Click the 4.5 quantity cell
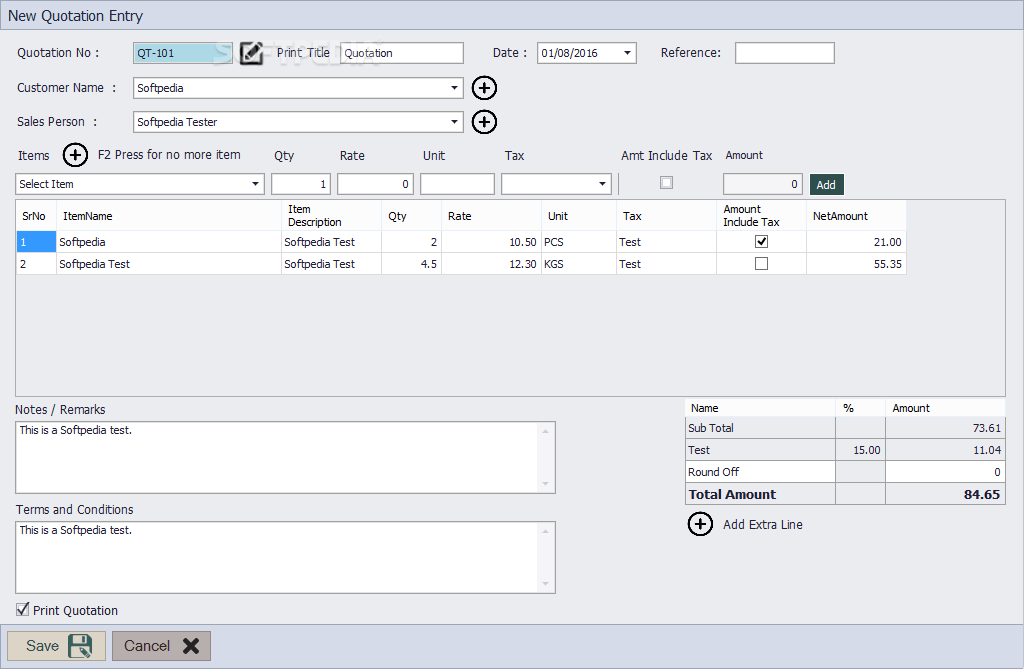The image size is (1024, 669). [x=411, y=264]
